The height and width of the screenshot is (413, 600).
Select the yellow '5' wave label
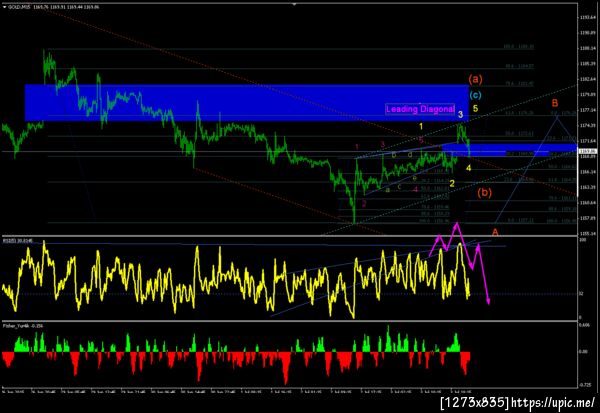[475, 109]
